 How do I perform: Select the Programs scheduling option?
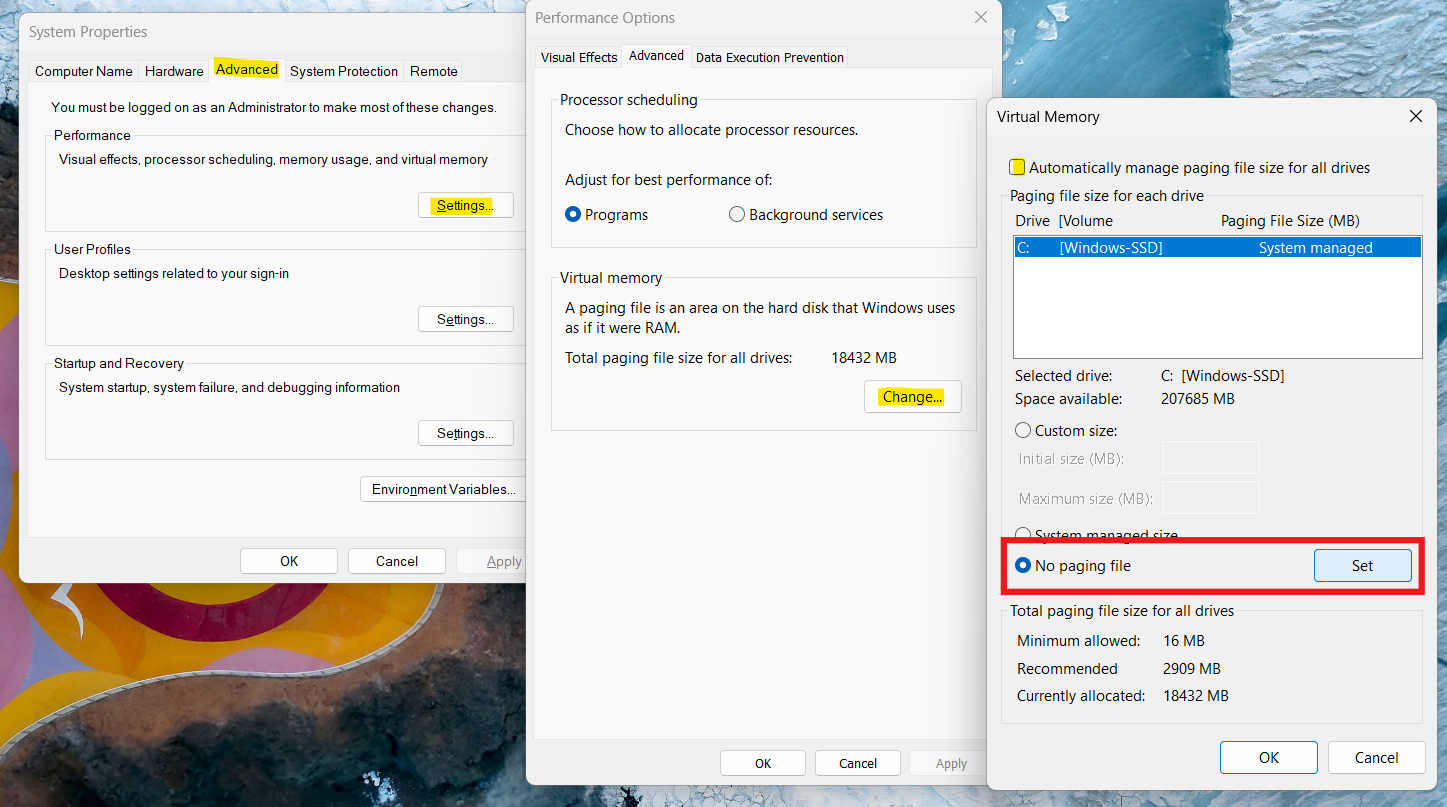(x=572, y=214)
